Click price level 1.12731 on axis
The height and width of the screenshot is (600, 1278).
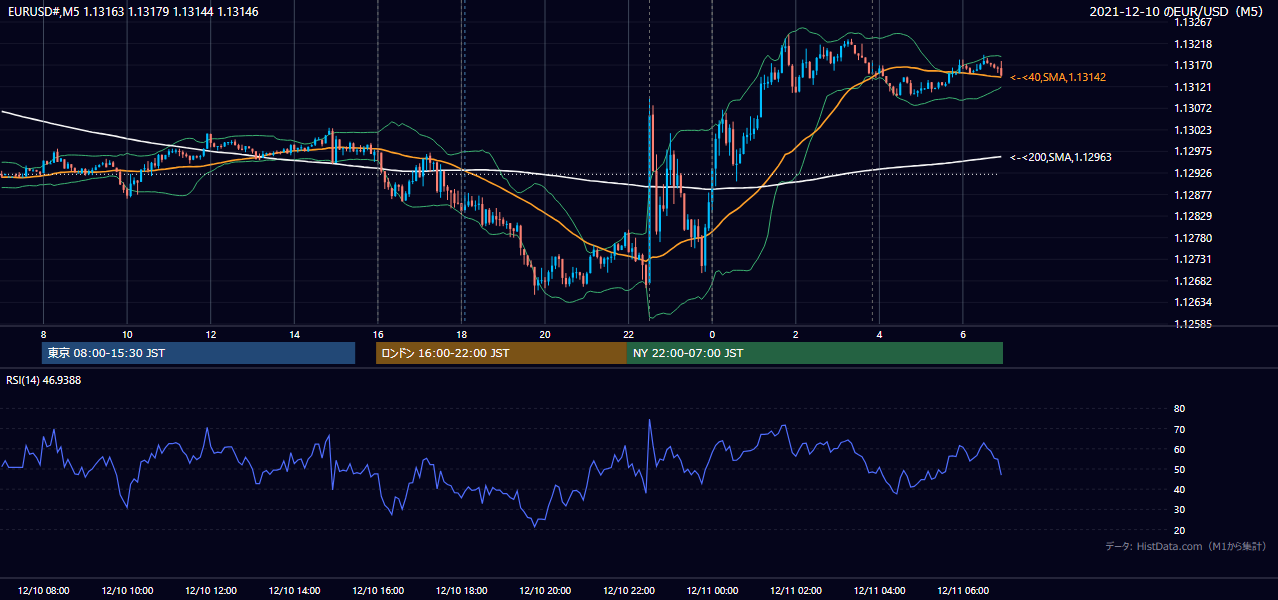point(1193,260)
